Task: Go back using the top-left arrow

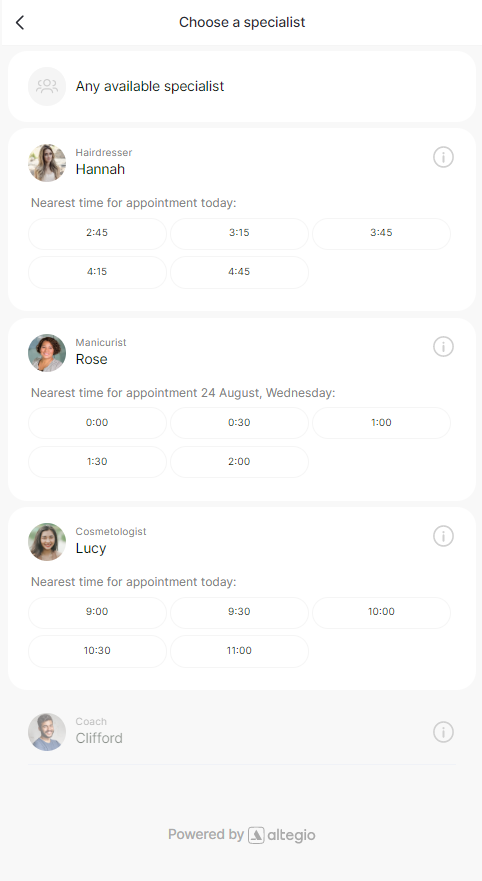Action: pos(20,22)
